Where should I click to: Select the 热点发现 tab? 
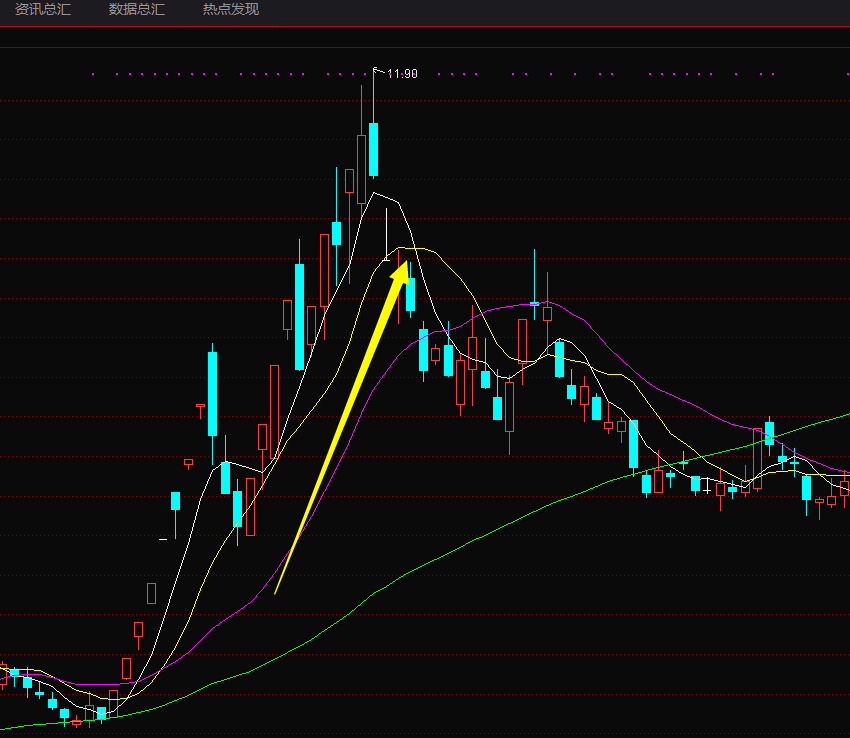coord(231,9)
